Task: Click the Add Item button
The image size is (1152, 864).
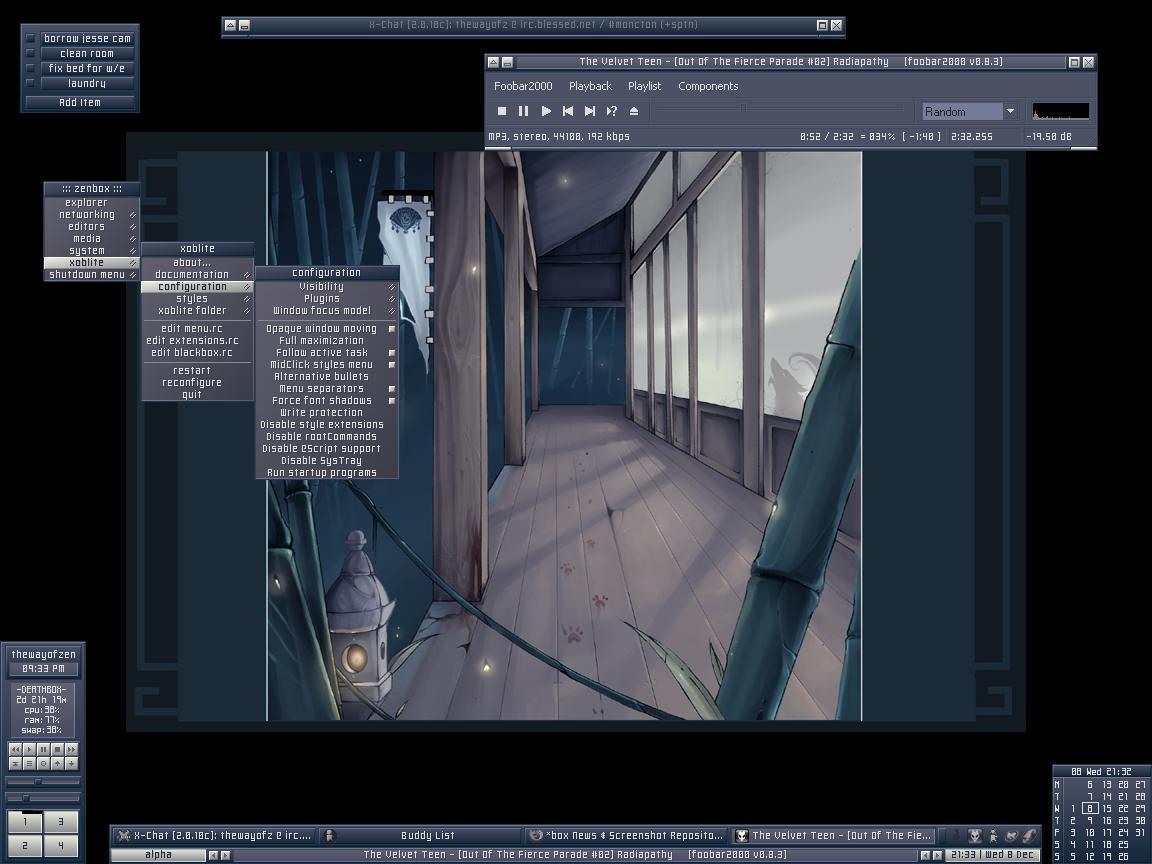Action: pyautogui.click(x=80, y=102)
